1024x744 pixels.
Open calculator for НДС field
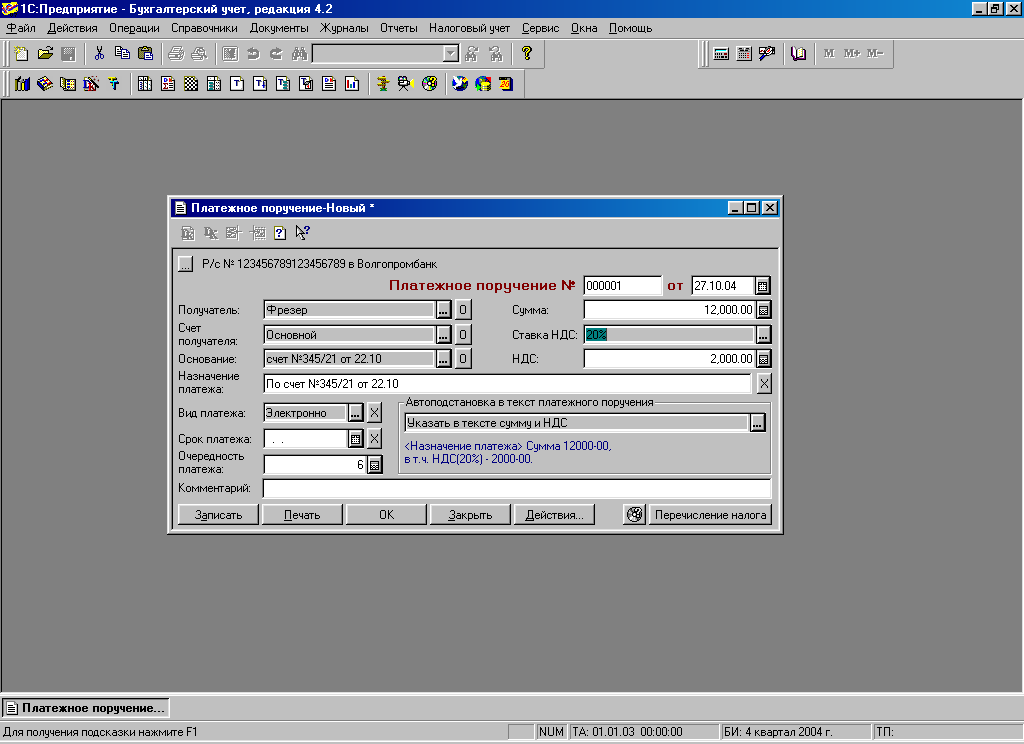click(763, 359)
